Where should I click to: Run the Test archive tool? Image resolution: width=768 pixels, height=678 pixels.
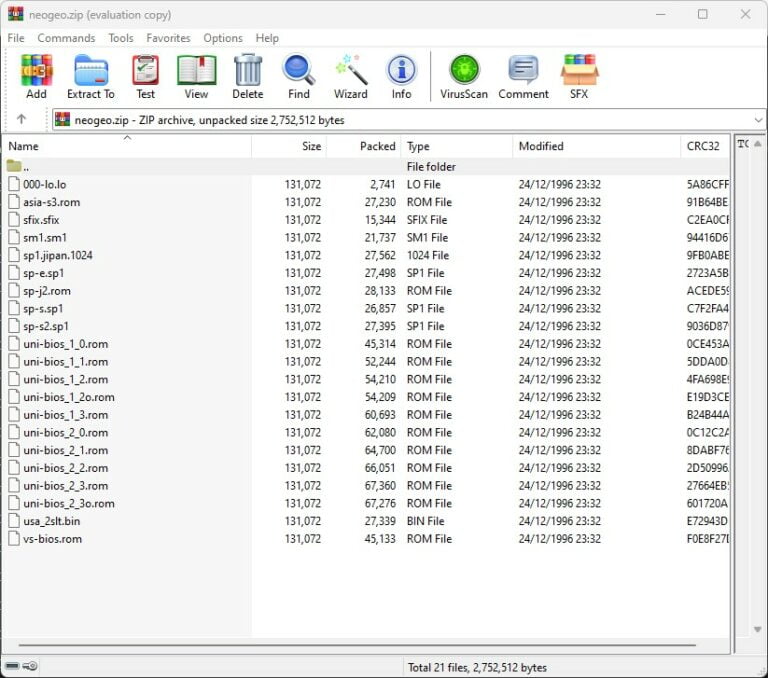145,77
